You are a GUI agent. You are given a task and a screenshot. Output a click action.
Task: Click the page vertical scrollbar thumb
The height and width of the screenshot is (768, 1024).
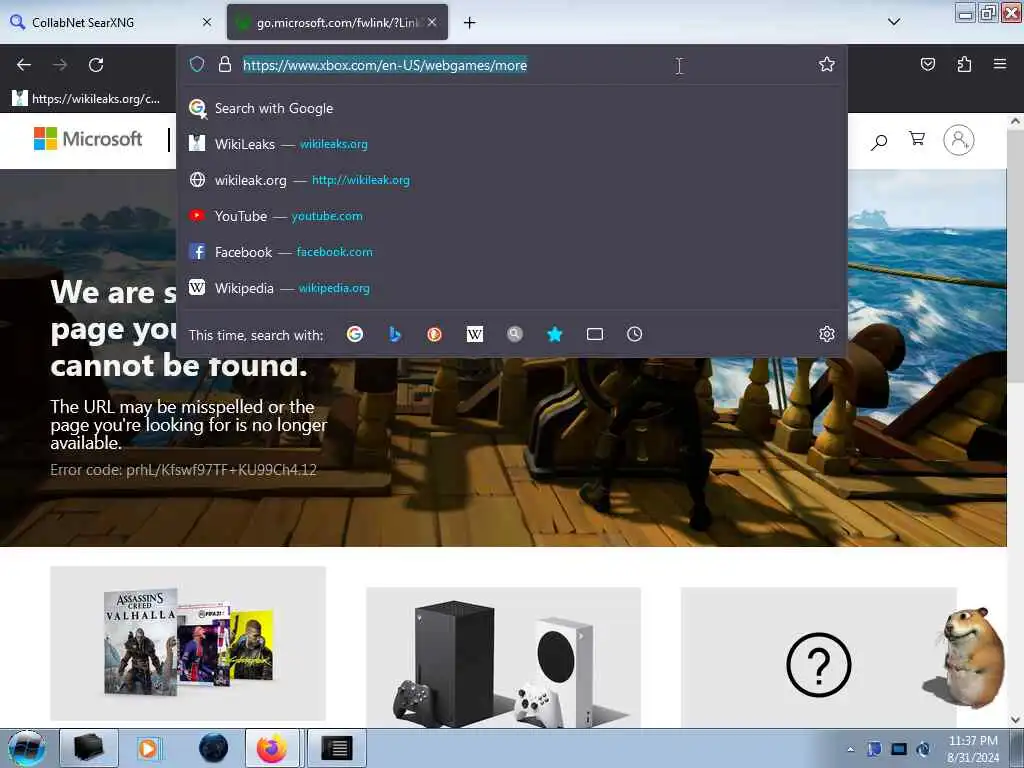pyautogui.click(x=1015, y=256)
